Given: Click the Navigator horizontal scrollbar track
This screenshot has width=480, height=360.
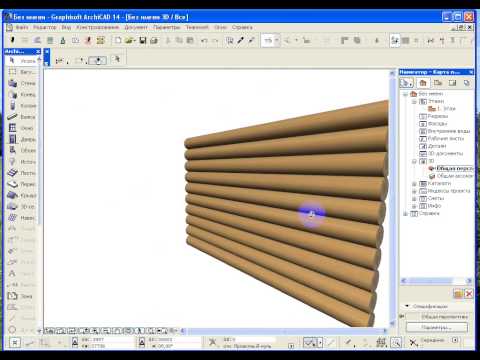Looking at the screenshot, I should coord(436,281).
